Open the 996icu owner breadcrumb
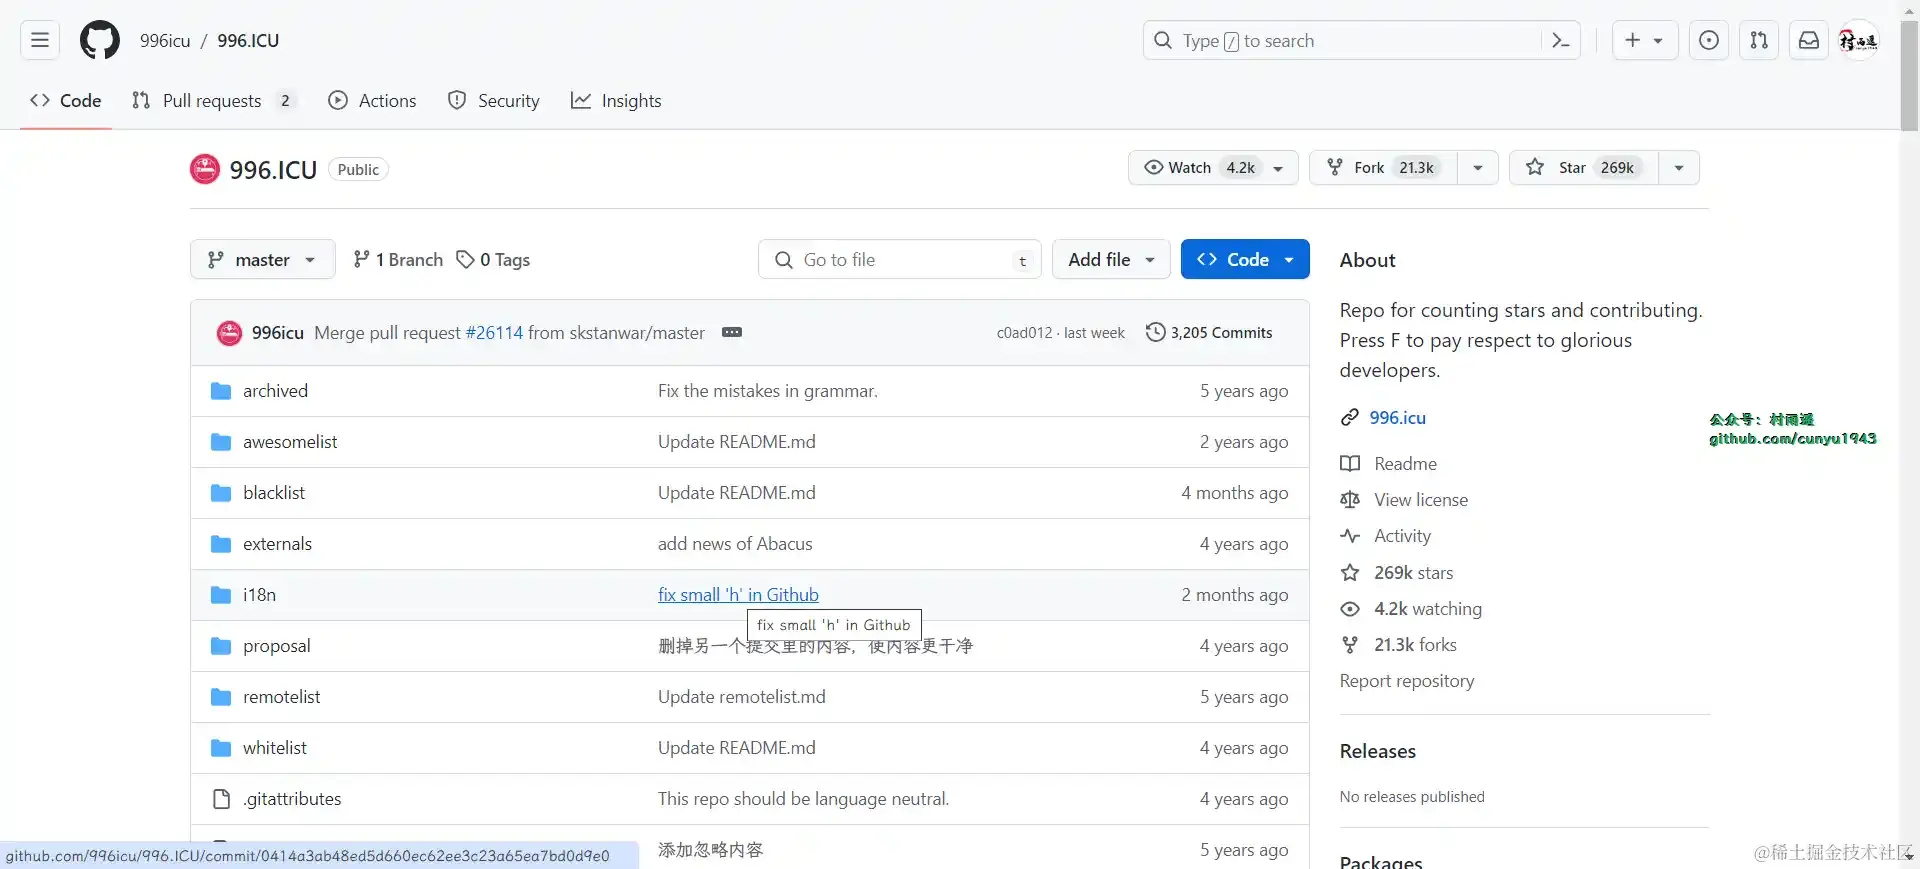 pyautogui.click(x=165, y=41)
